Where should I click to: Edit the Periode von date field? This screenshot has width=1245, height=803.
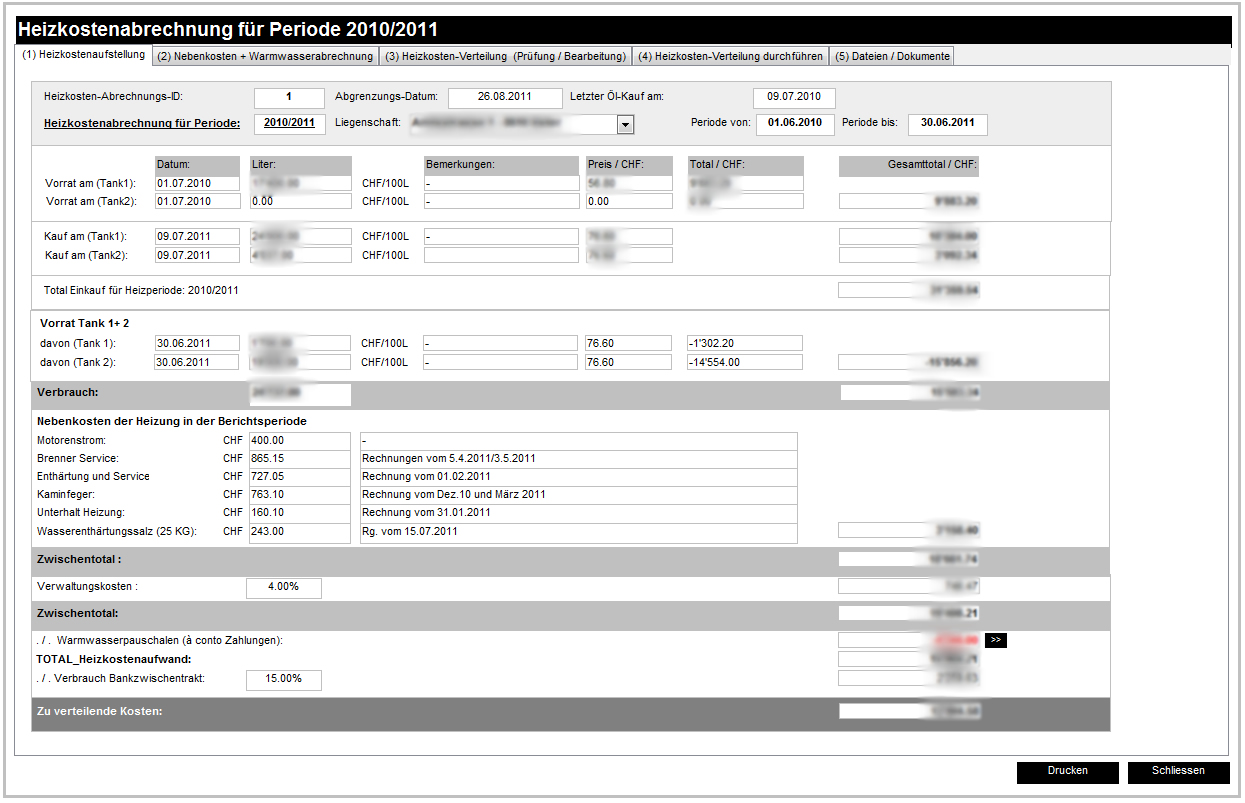click(795, 124)
